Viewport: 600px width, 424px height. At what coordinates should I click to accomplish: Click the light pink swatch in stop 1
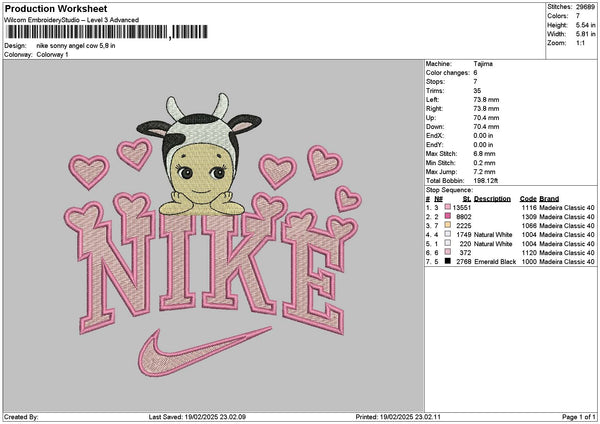[x=447, y=207]
